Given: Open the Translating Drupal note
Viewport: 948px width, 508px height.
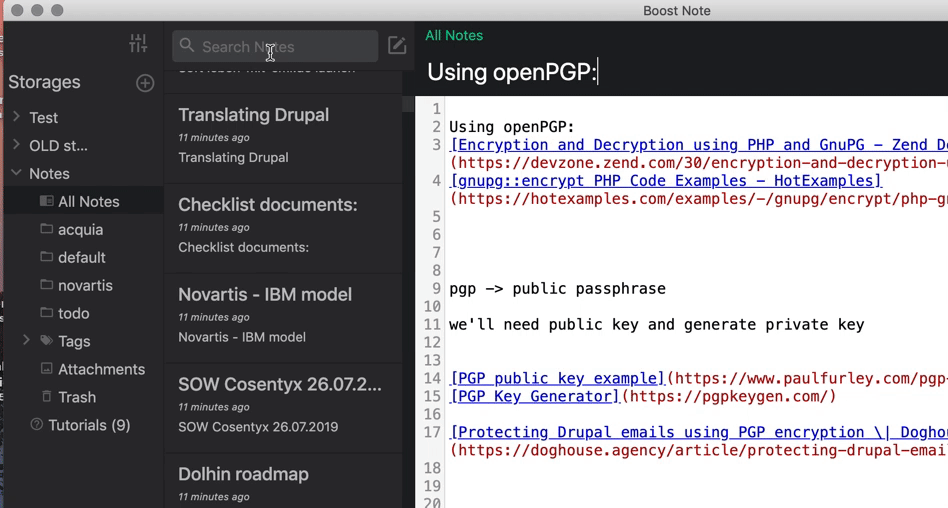Looking at the screenshot, I should (x=283, y=137).
